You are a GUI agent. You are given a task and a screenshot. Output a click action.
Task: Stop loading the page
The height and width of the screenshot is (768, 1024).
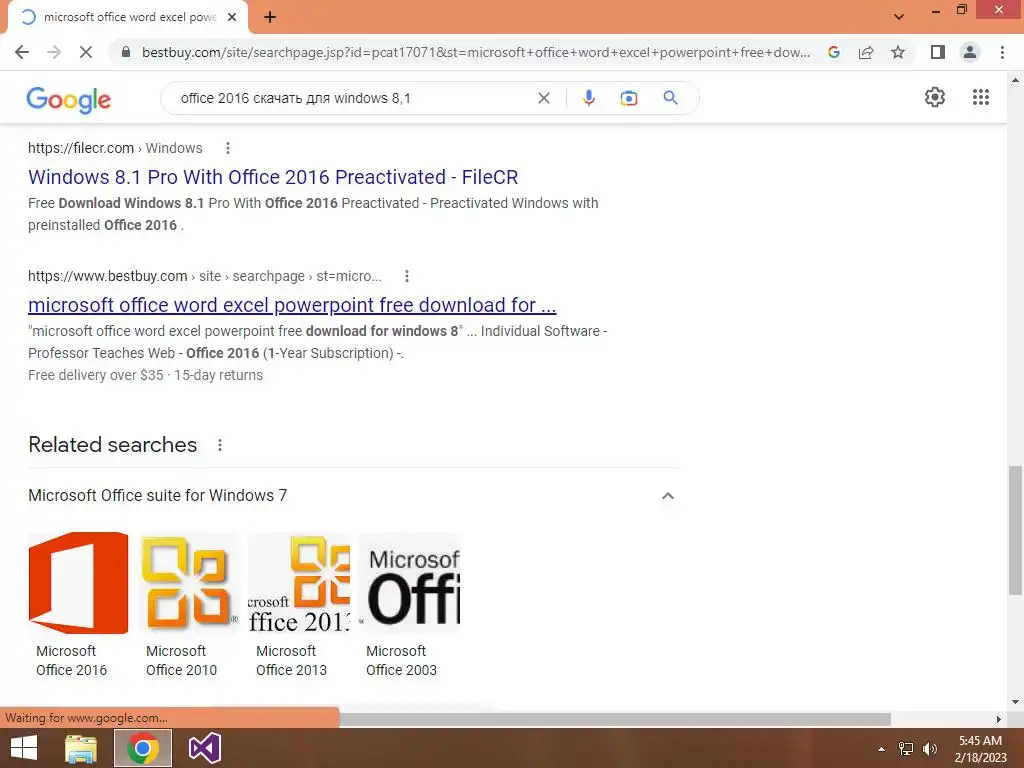tap(86, 52)
